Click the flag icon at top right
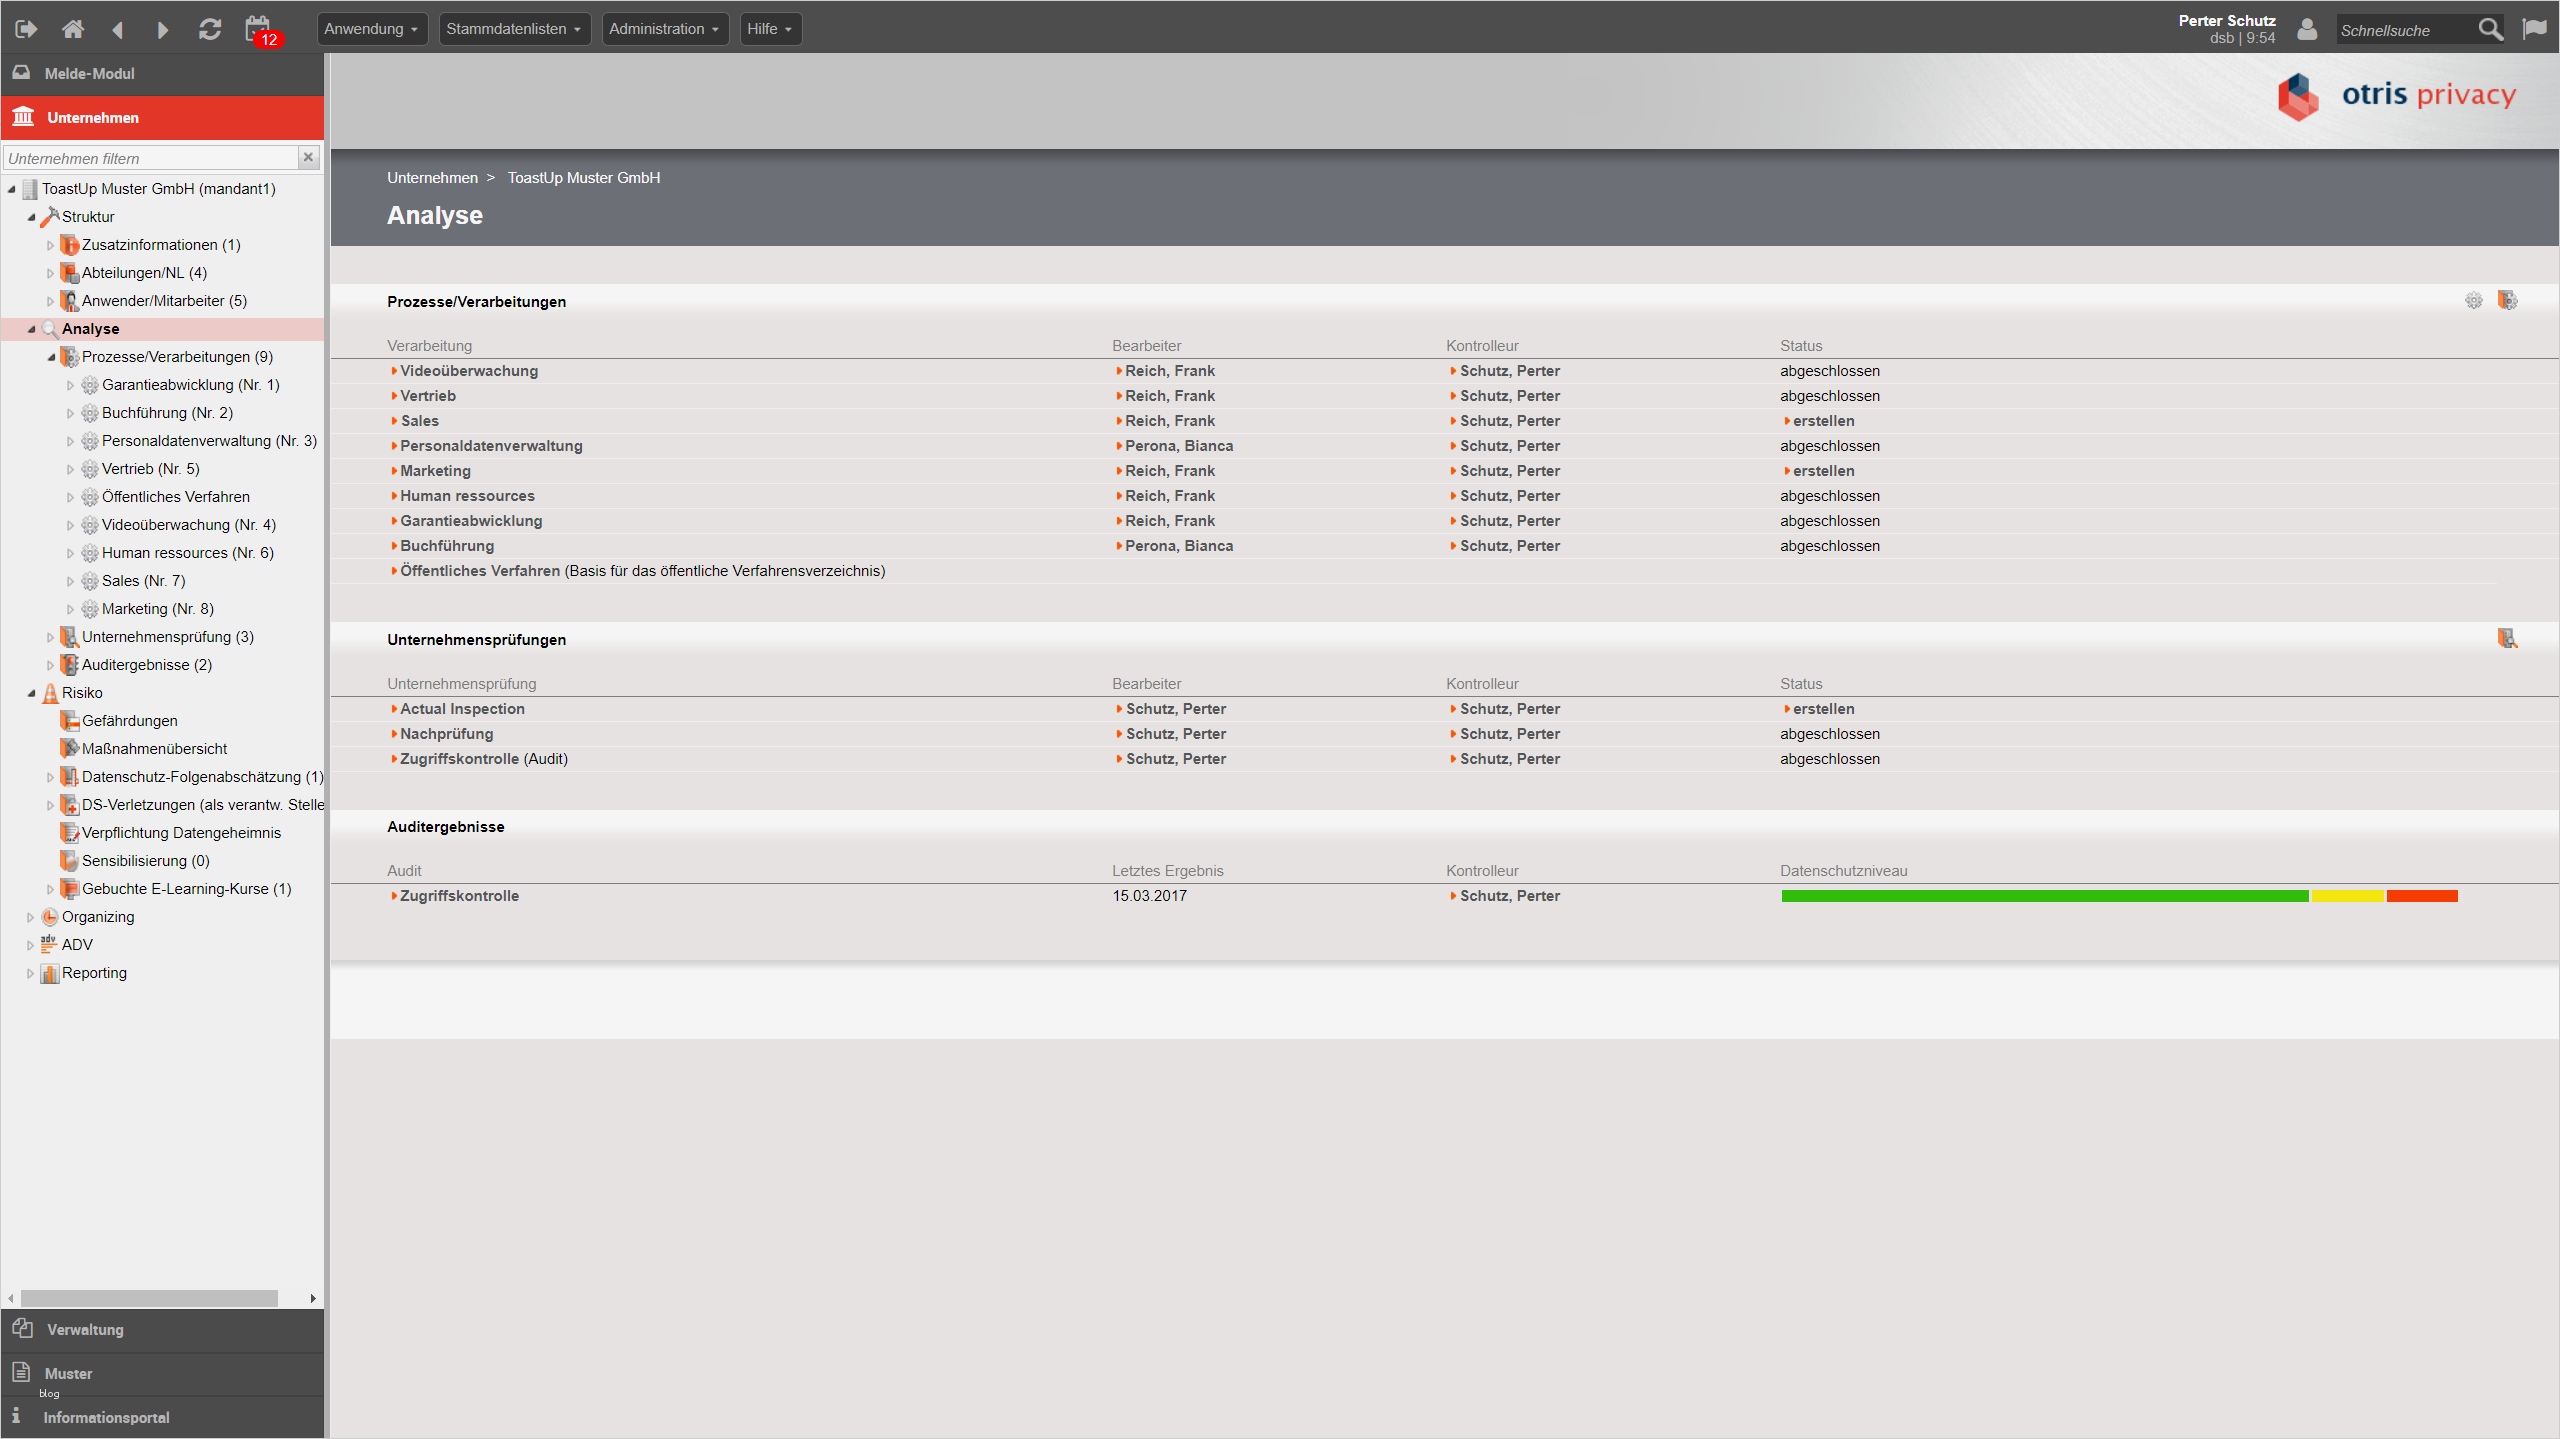The image size is (2560, 1439). 2535,29
